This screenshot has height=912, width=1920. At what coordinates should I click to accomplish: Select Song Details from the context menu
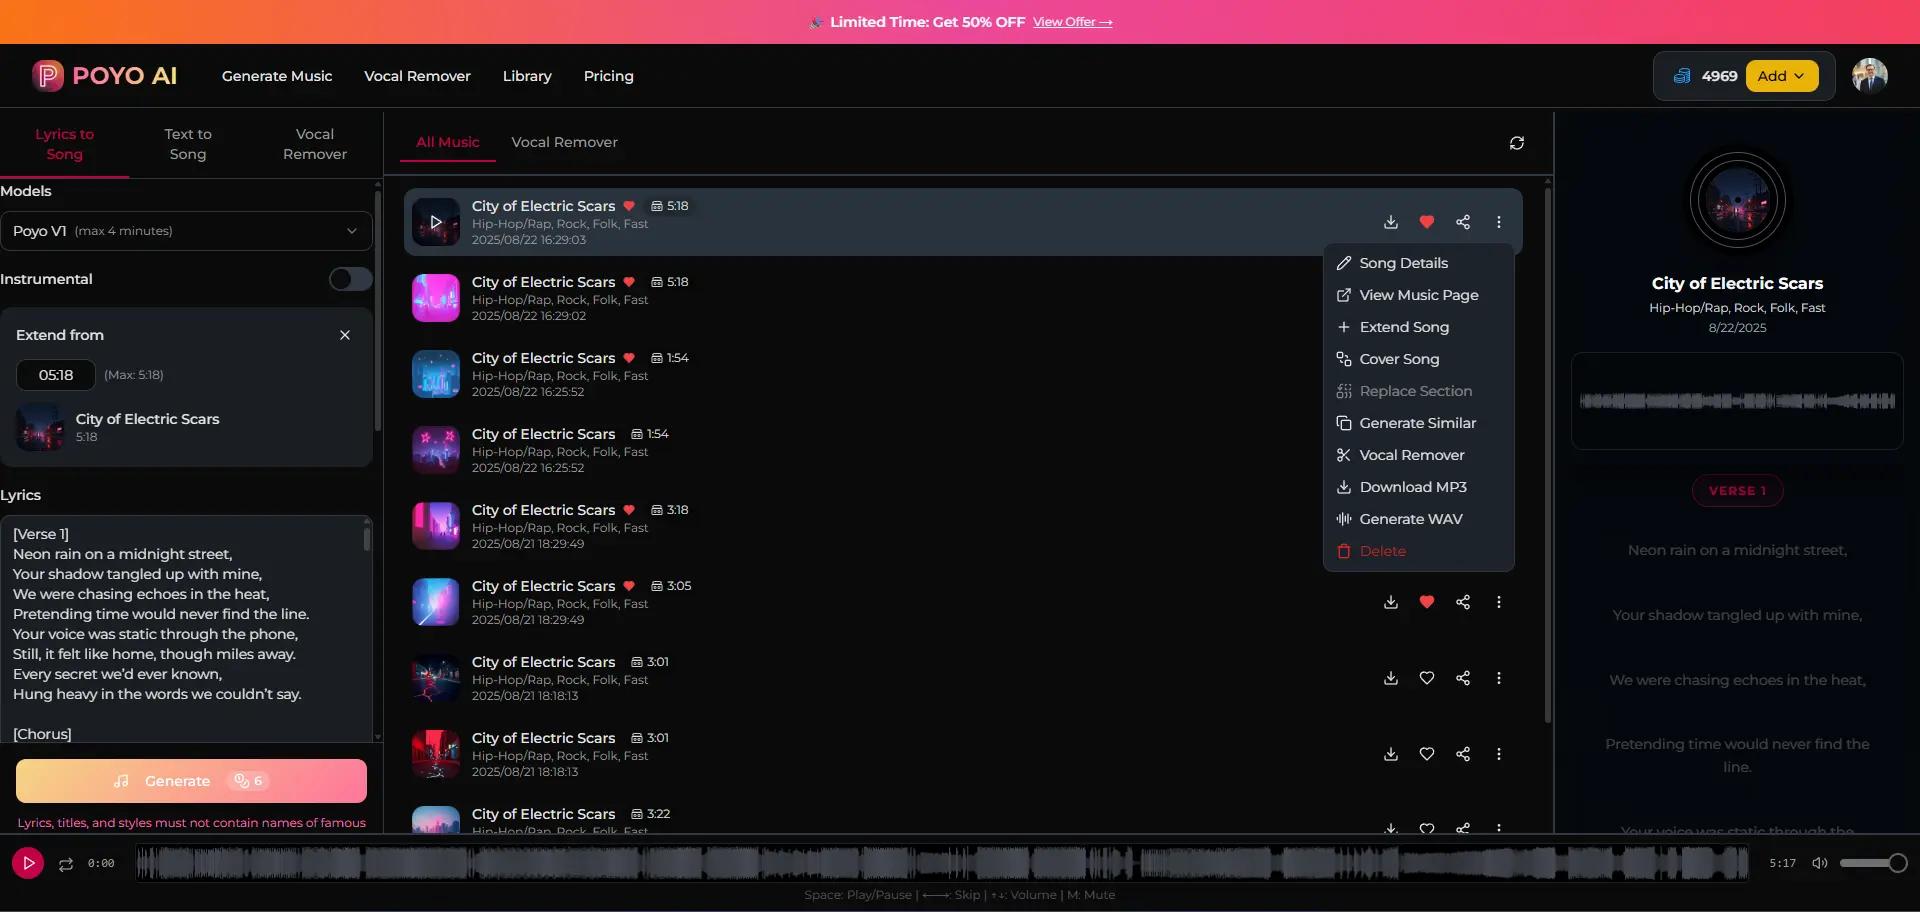(x=1403, y=263)
